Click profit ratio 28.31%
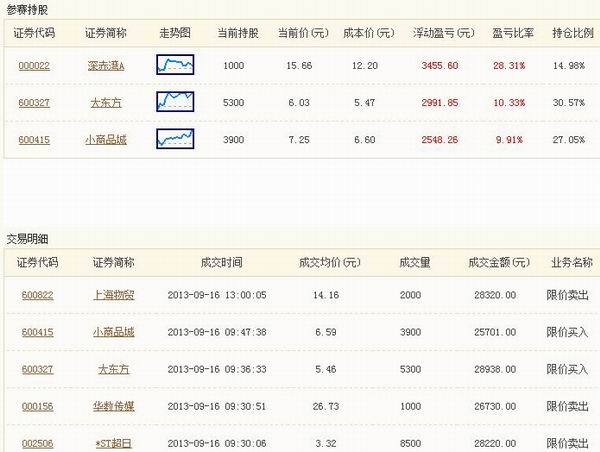 (509, 66)
